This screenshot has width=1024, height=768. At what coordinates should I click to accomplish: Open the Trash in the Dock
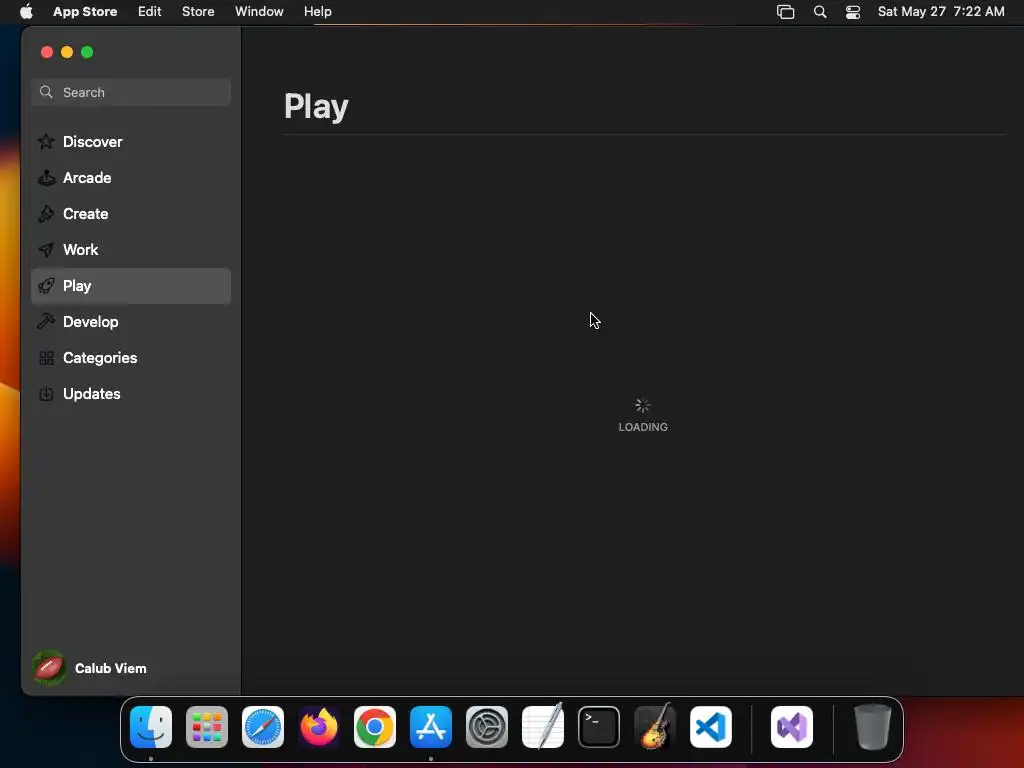[x=872, y=727]
